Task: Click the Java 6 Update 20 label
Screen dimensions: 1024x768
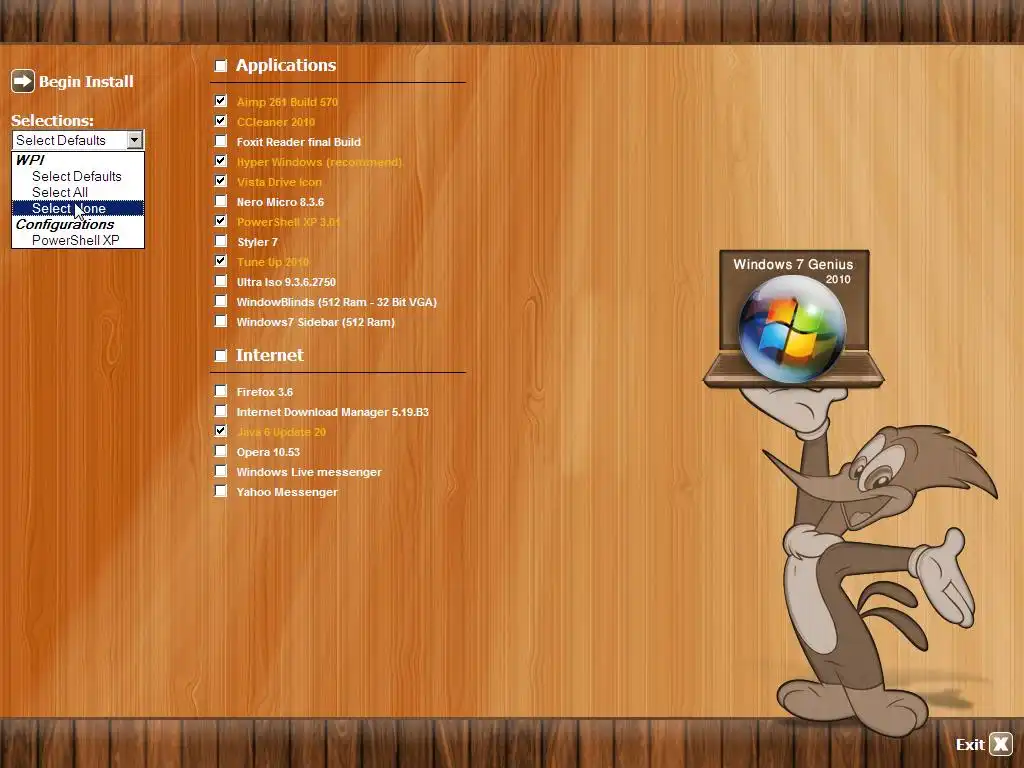Action: pos(281,432)
